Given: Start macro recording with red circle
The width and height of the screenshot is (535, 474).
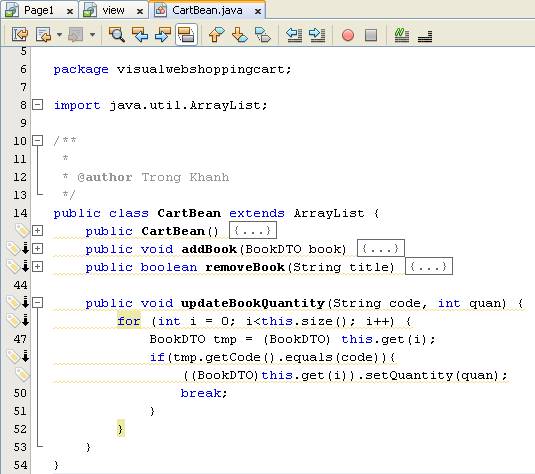Looking at the screenshot, I should (348, 35).
